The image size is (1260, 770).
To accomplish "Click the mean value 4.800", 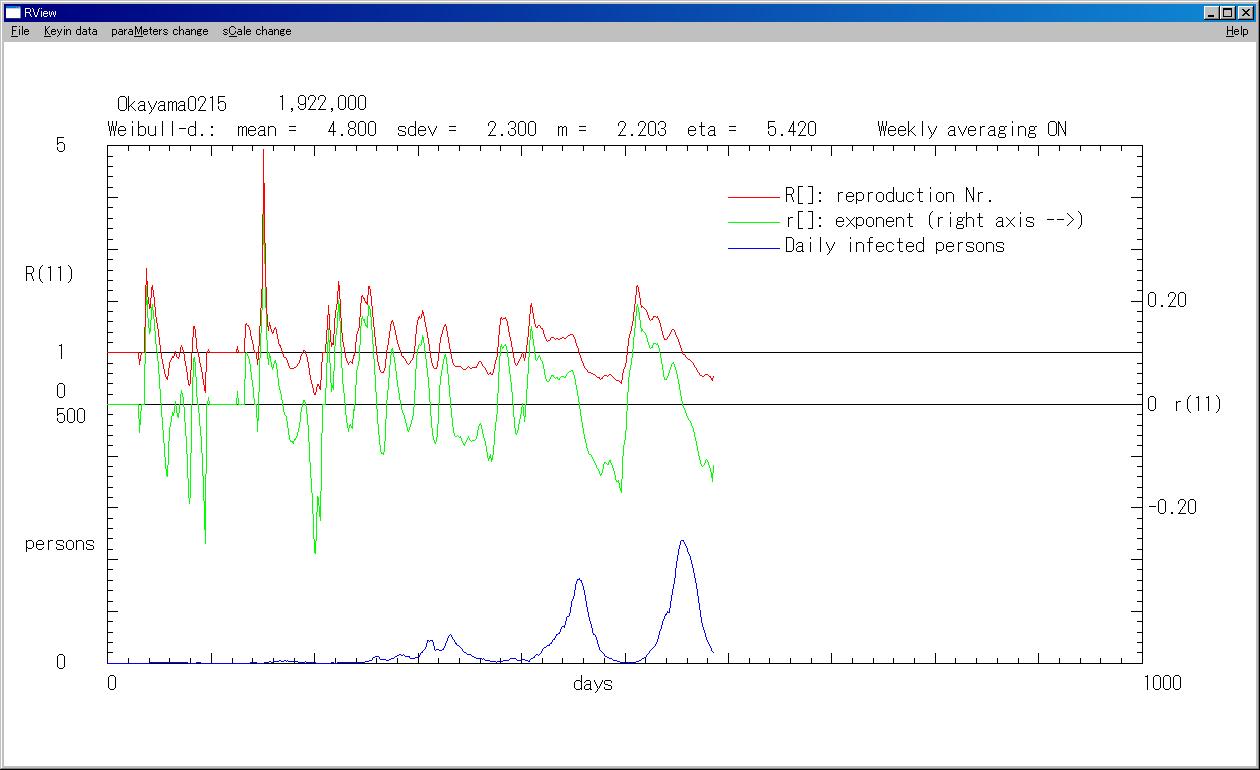I will point(352,129).
